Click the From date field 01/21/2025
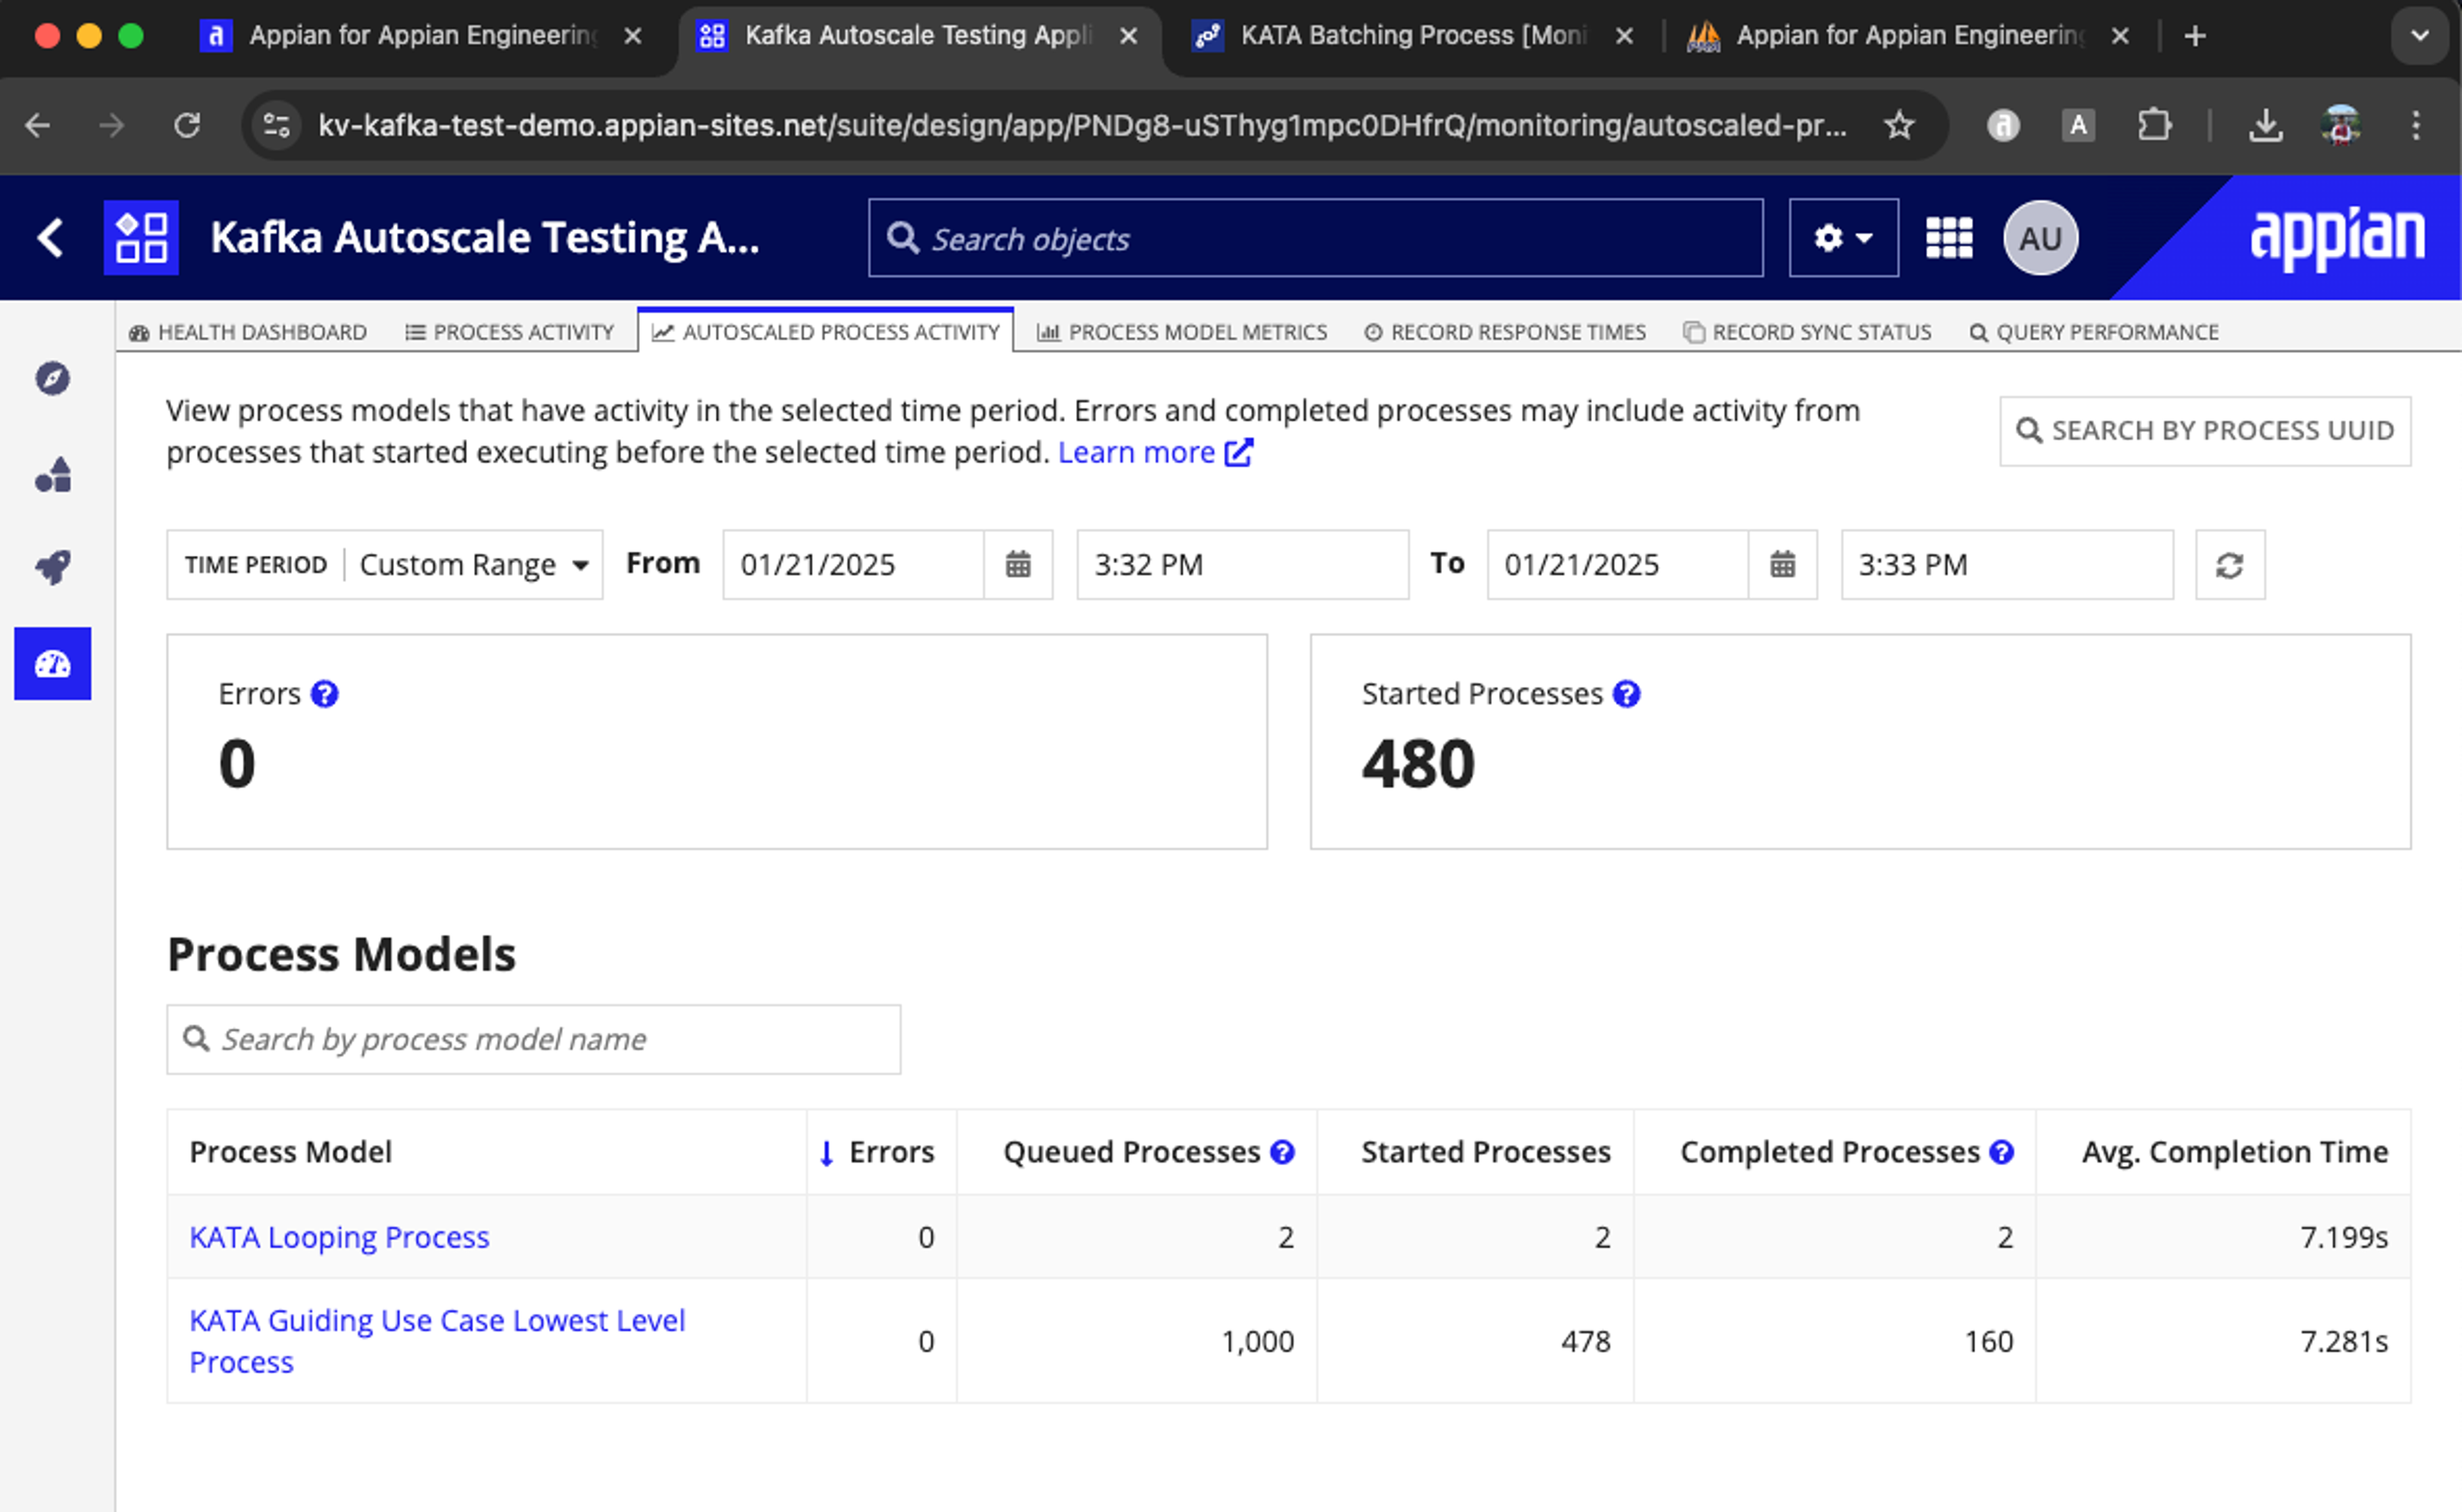The width and height of the screenshot is (2462, 1512). tap(853, 565)
